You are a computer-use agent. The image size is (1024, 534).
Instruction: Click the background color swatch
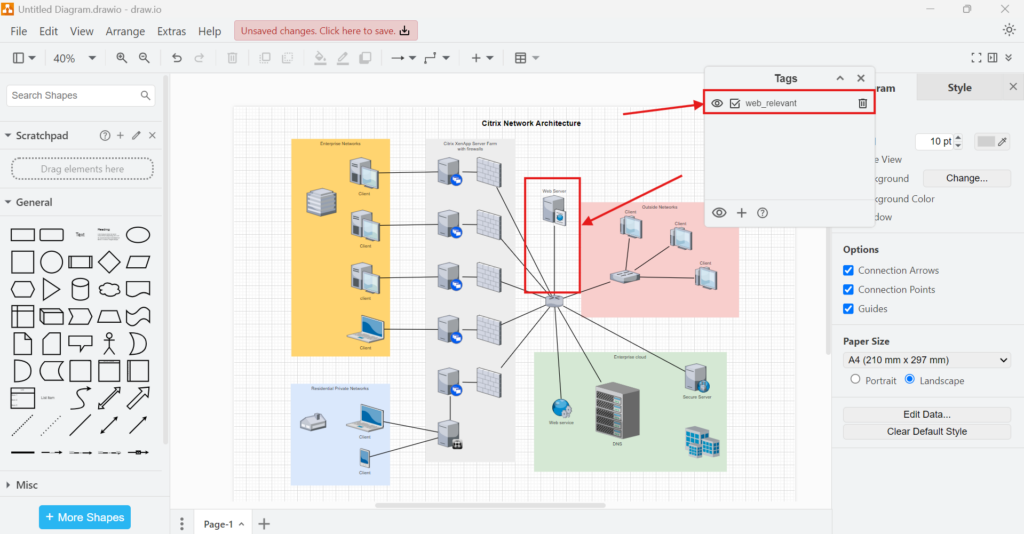tap(985, 141)
